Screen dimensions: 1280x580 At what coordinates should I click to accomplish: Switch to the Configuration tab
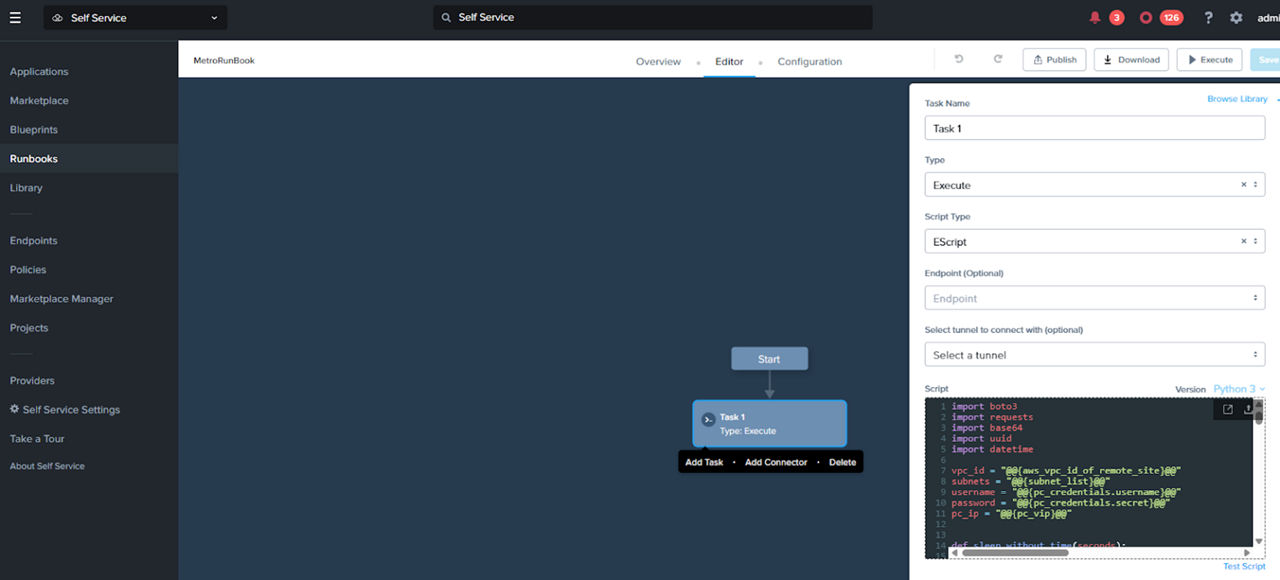click(x=809, y=62)
